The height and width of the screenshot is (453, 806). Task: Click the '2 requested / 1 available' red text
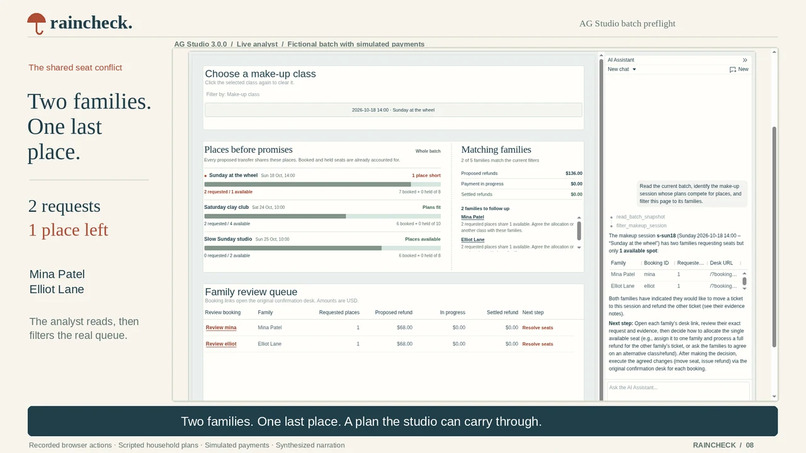pyautogui.click(x=228, y=192)
